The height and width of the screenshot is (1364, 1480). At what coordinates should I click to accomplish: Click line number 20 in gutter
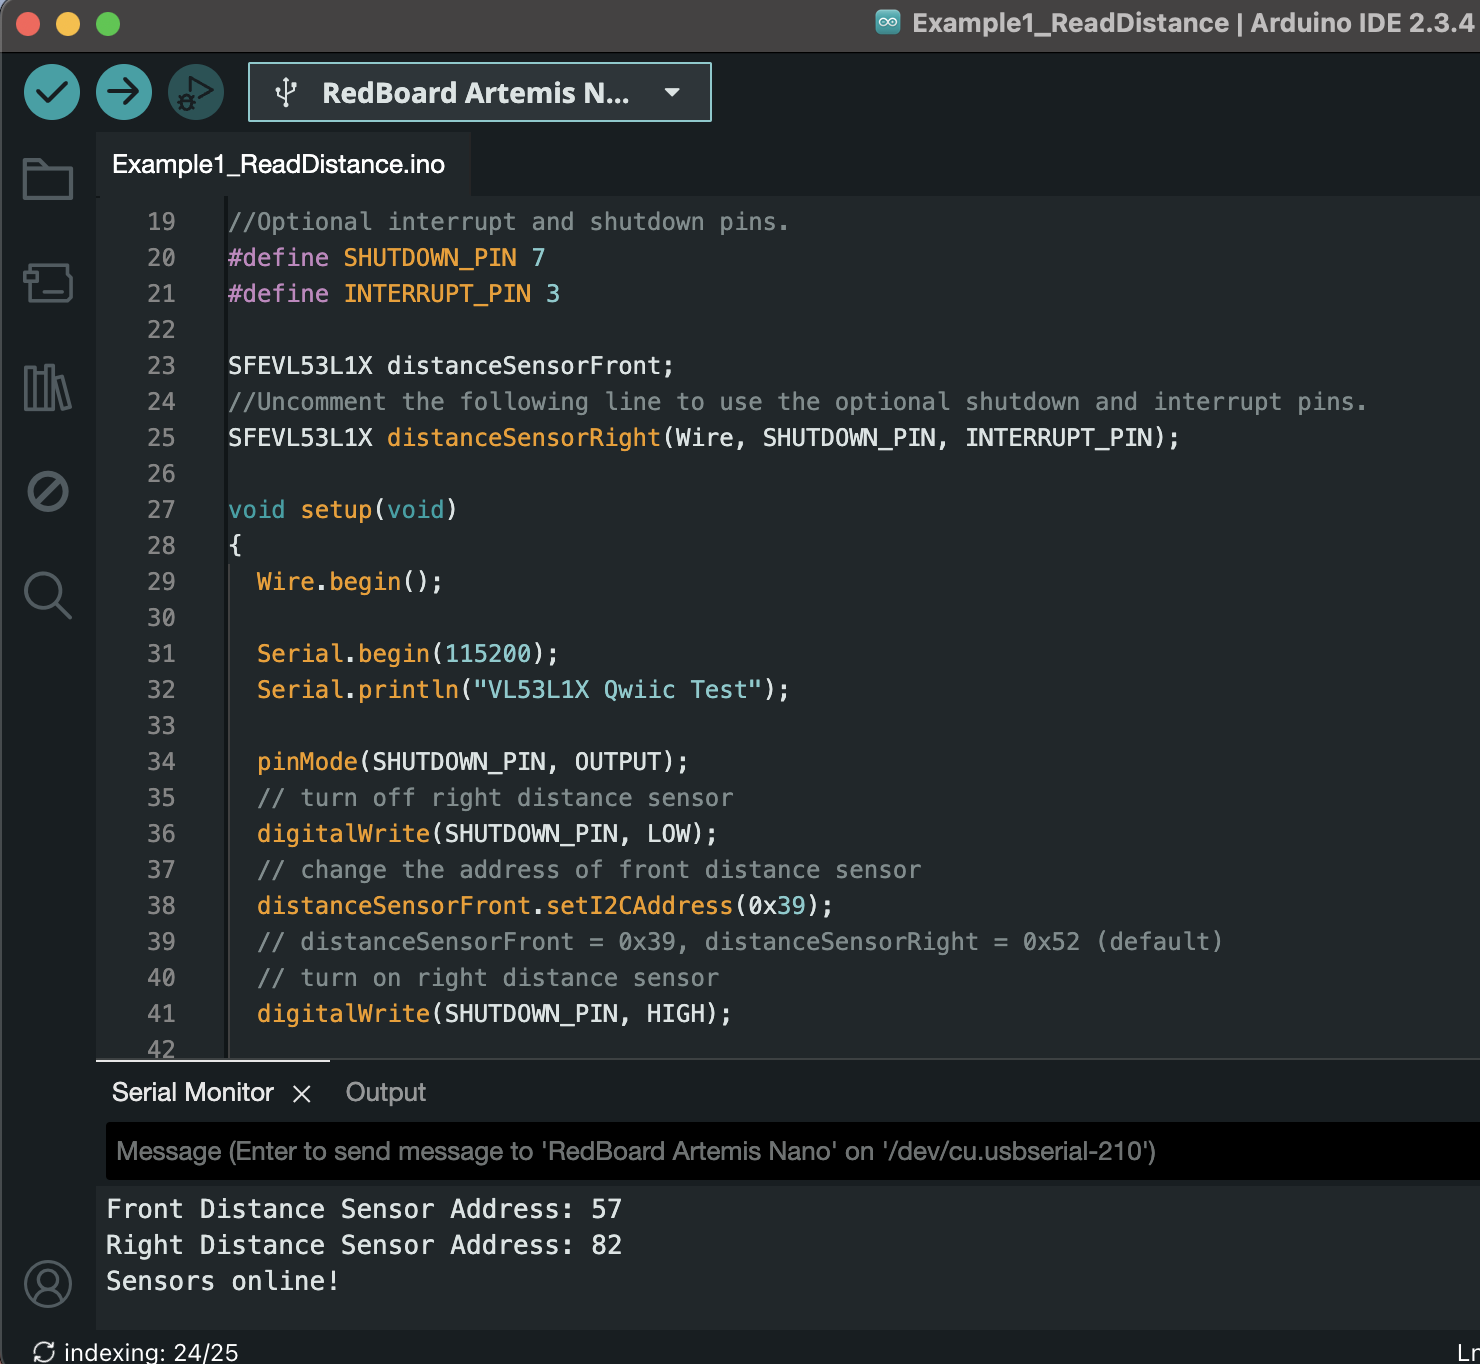pyautogui.click(x=161, y=258)
